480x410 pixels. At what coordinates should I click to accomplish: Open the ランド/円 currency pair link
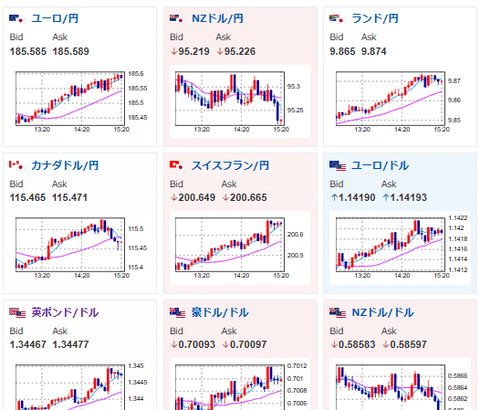(x=375, y=18)
